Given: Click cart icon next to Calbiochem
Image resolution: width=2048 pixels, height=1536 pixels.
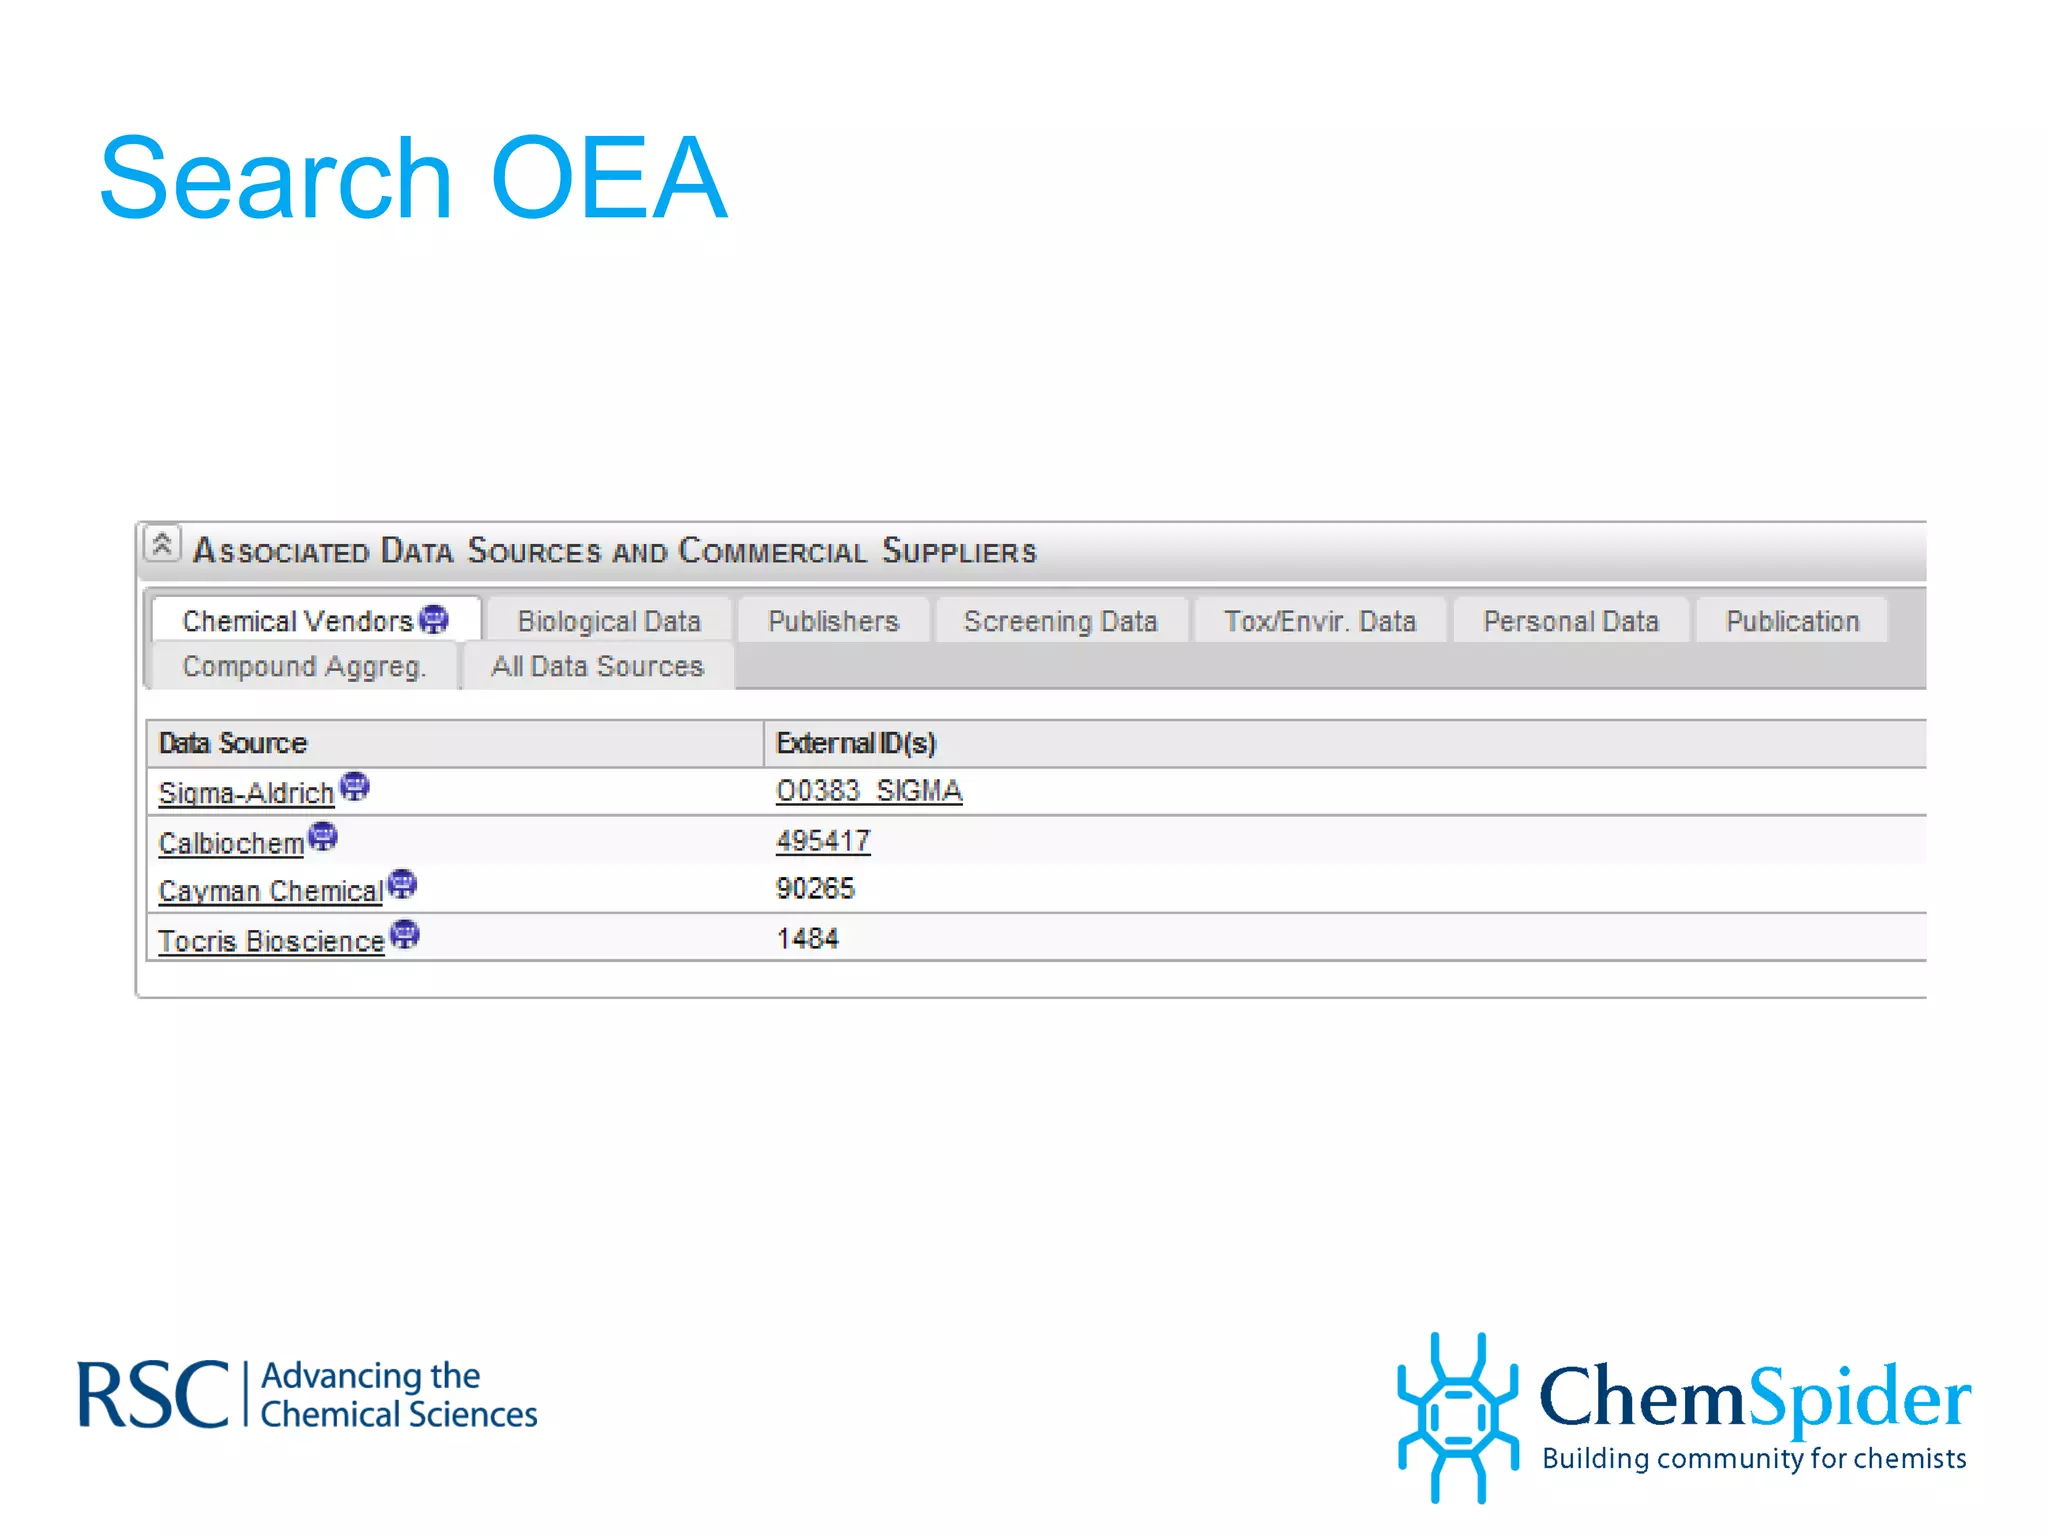Looking at the screenshot, I should tap(322, 836).
